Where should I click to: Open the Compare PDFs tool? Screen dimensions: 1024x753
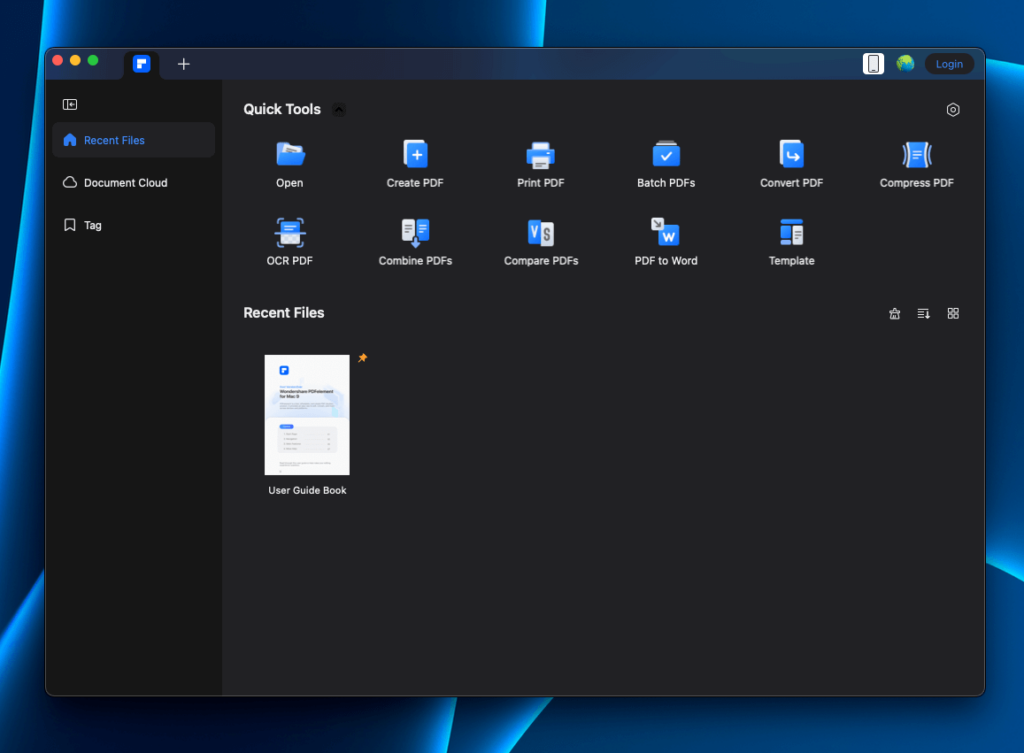point(541,242)
